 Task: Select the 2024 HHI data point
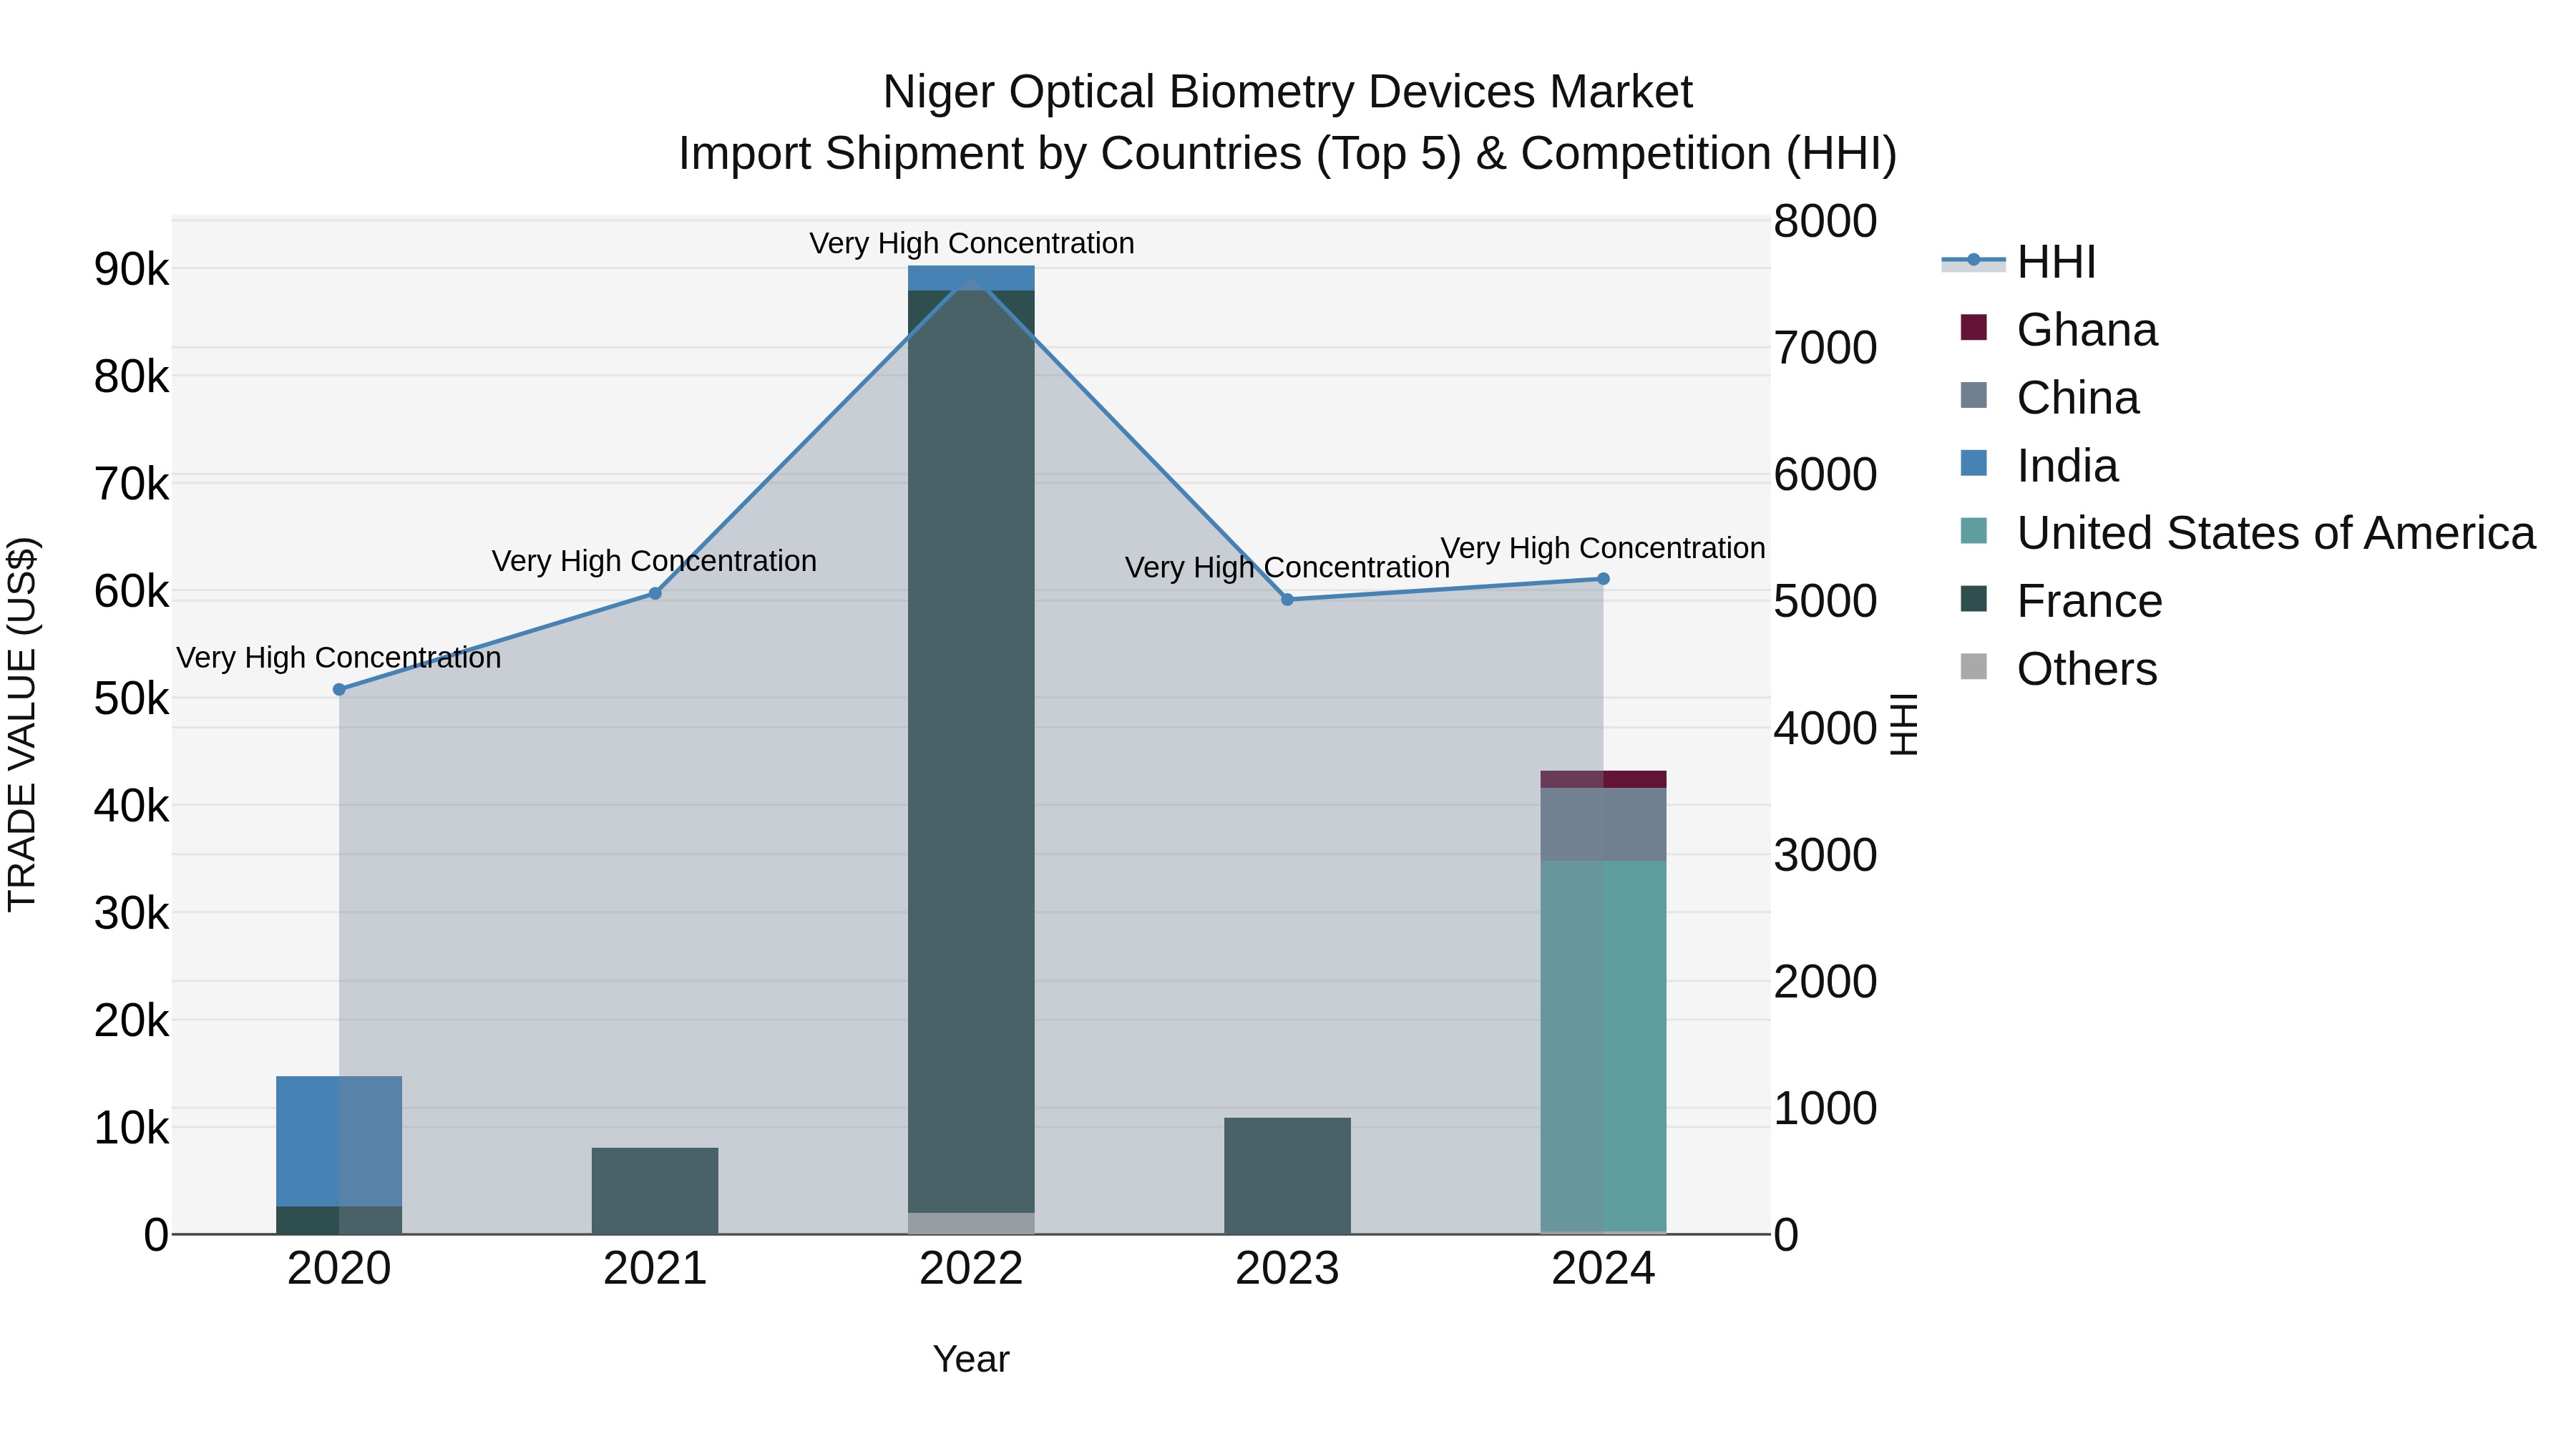point(1603,578)
